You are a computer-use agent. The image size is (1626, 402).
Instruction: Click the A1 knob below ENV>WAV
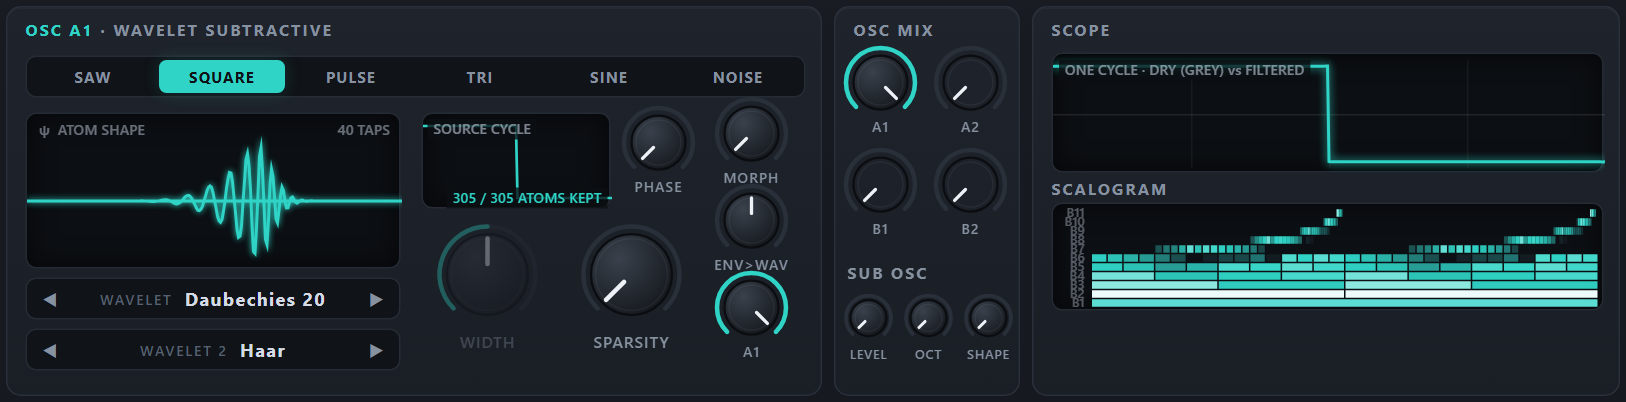[x=751, y=308]
